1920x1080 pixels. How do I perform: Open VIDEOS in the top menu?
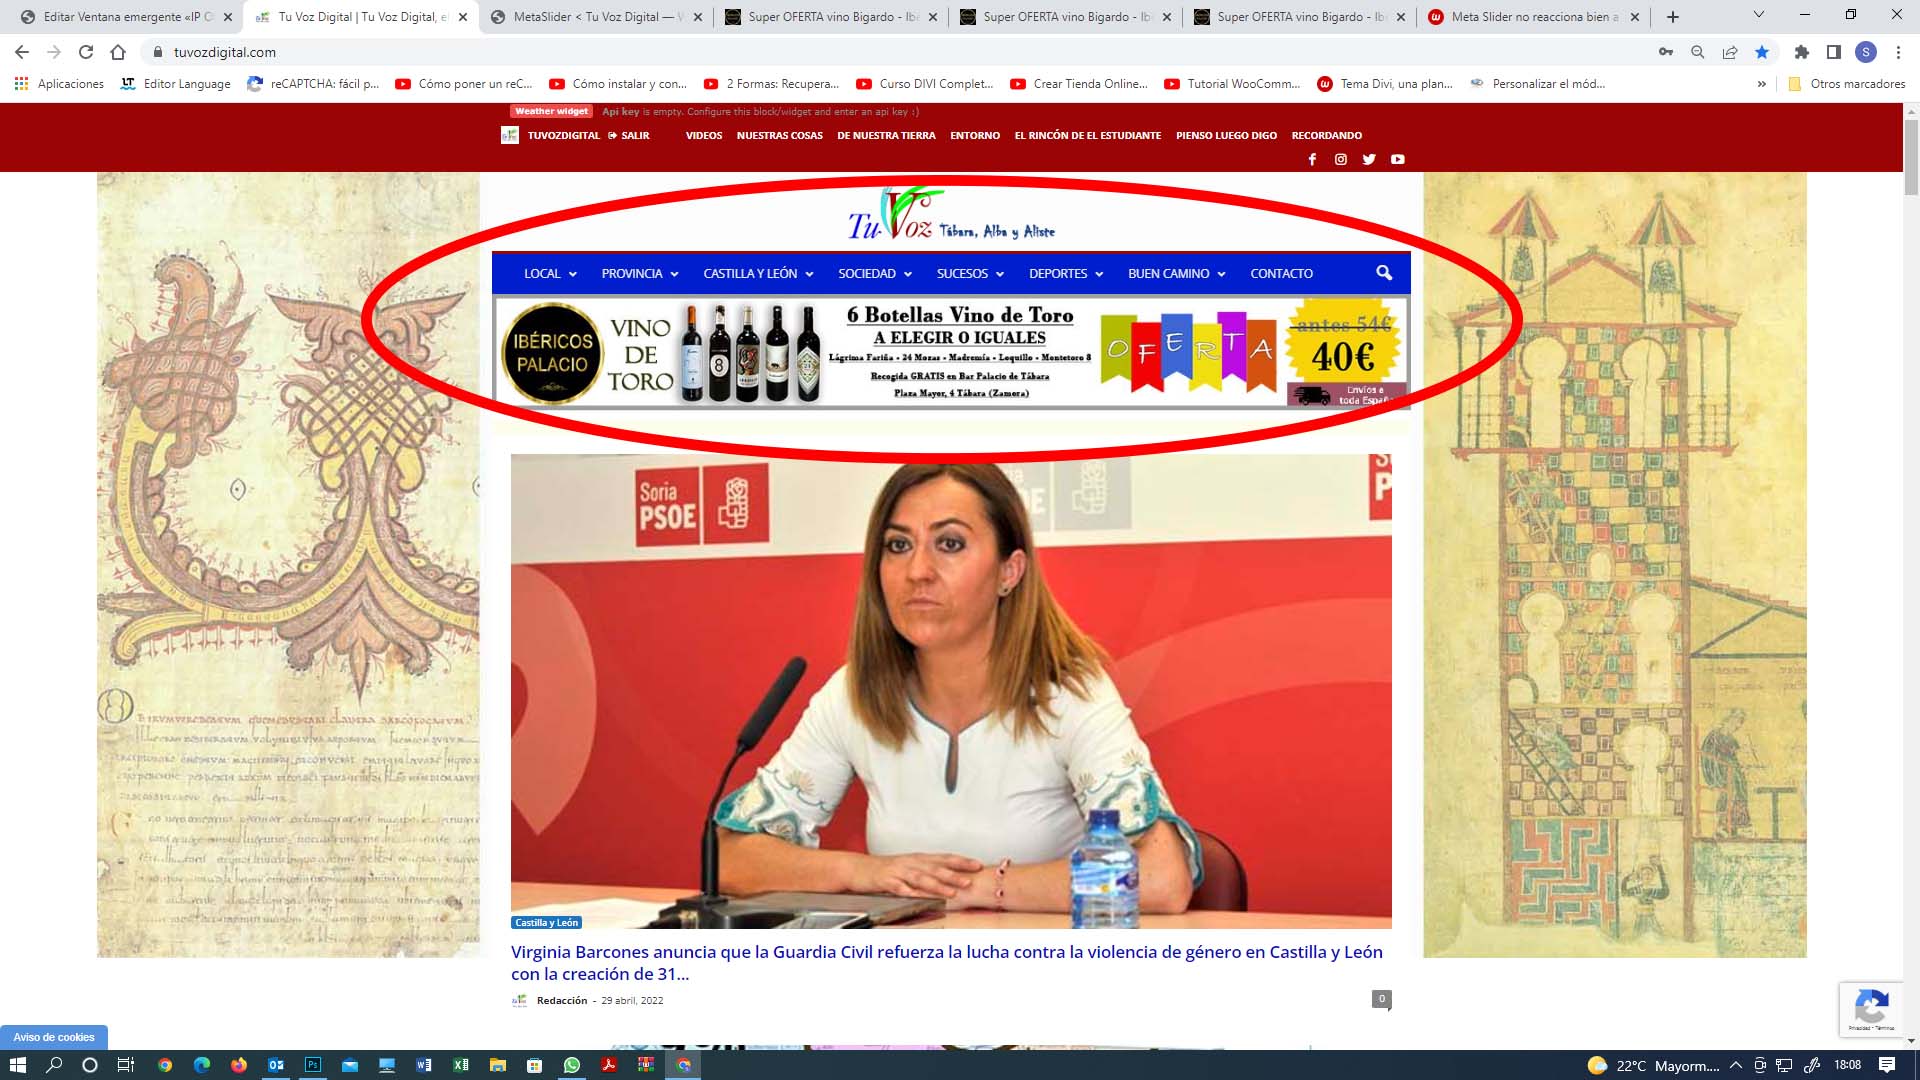pos(704,136)
